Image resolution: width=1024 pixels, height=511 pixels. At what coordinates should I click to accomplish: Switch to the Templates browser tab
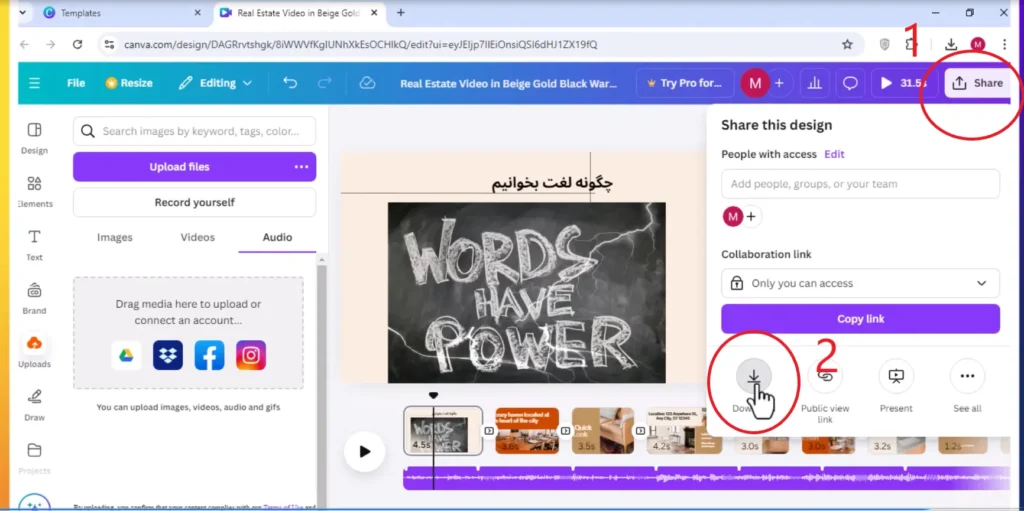tap(123, 12)
